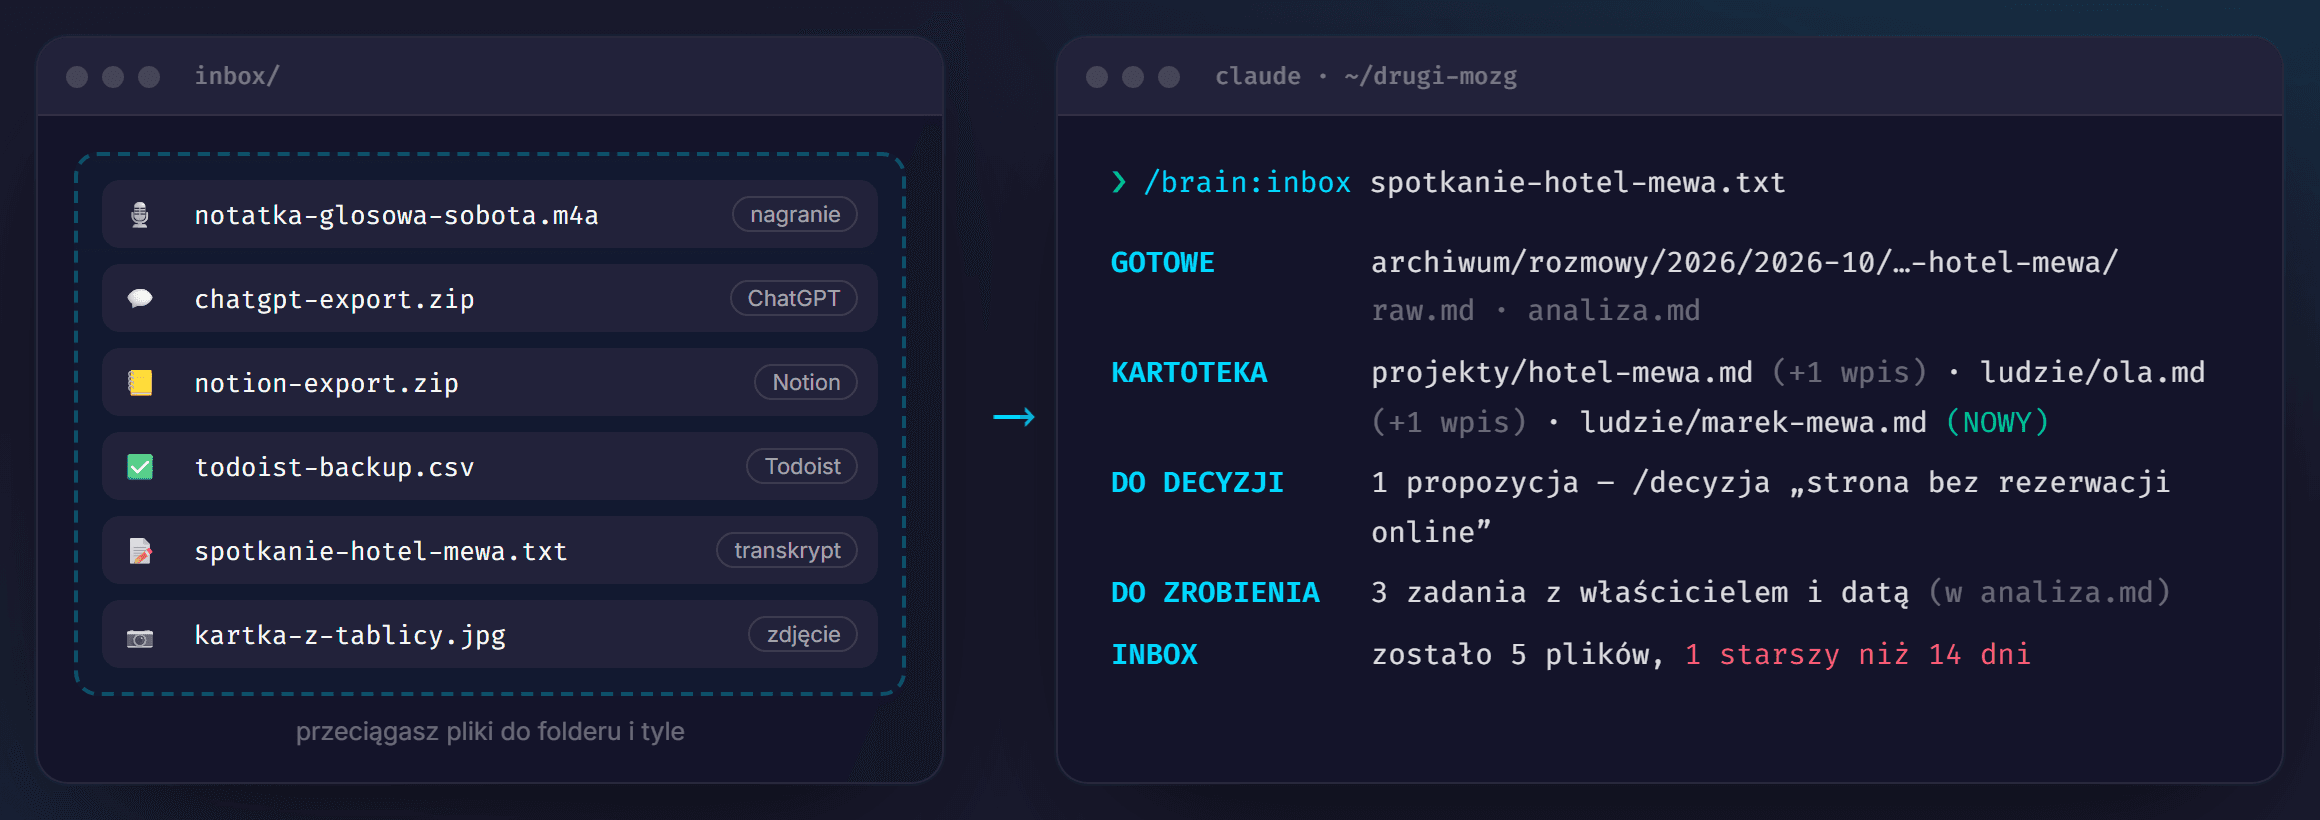Click the 'Todoist' tag
This screenshot has width=2320, height=820.
[802, 467]
